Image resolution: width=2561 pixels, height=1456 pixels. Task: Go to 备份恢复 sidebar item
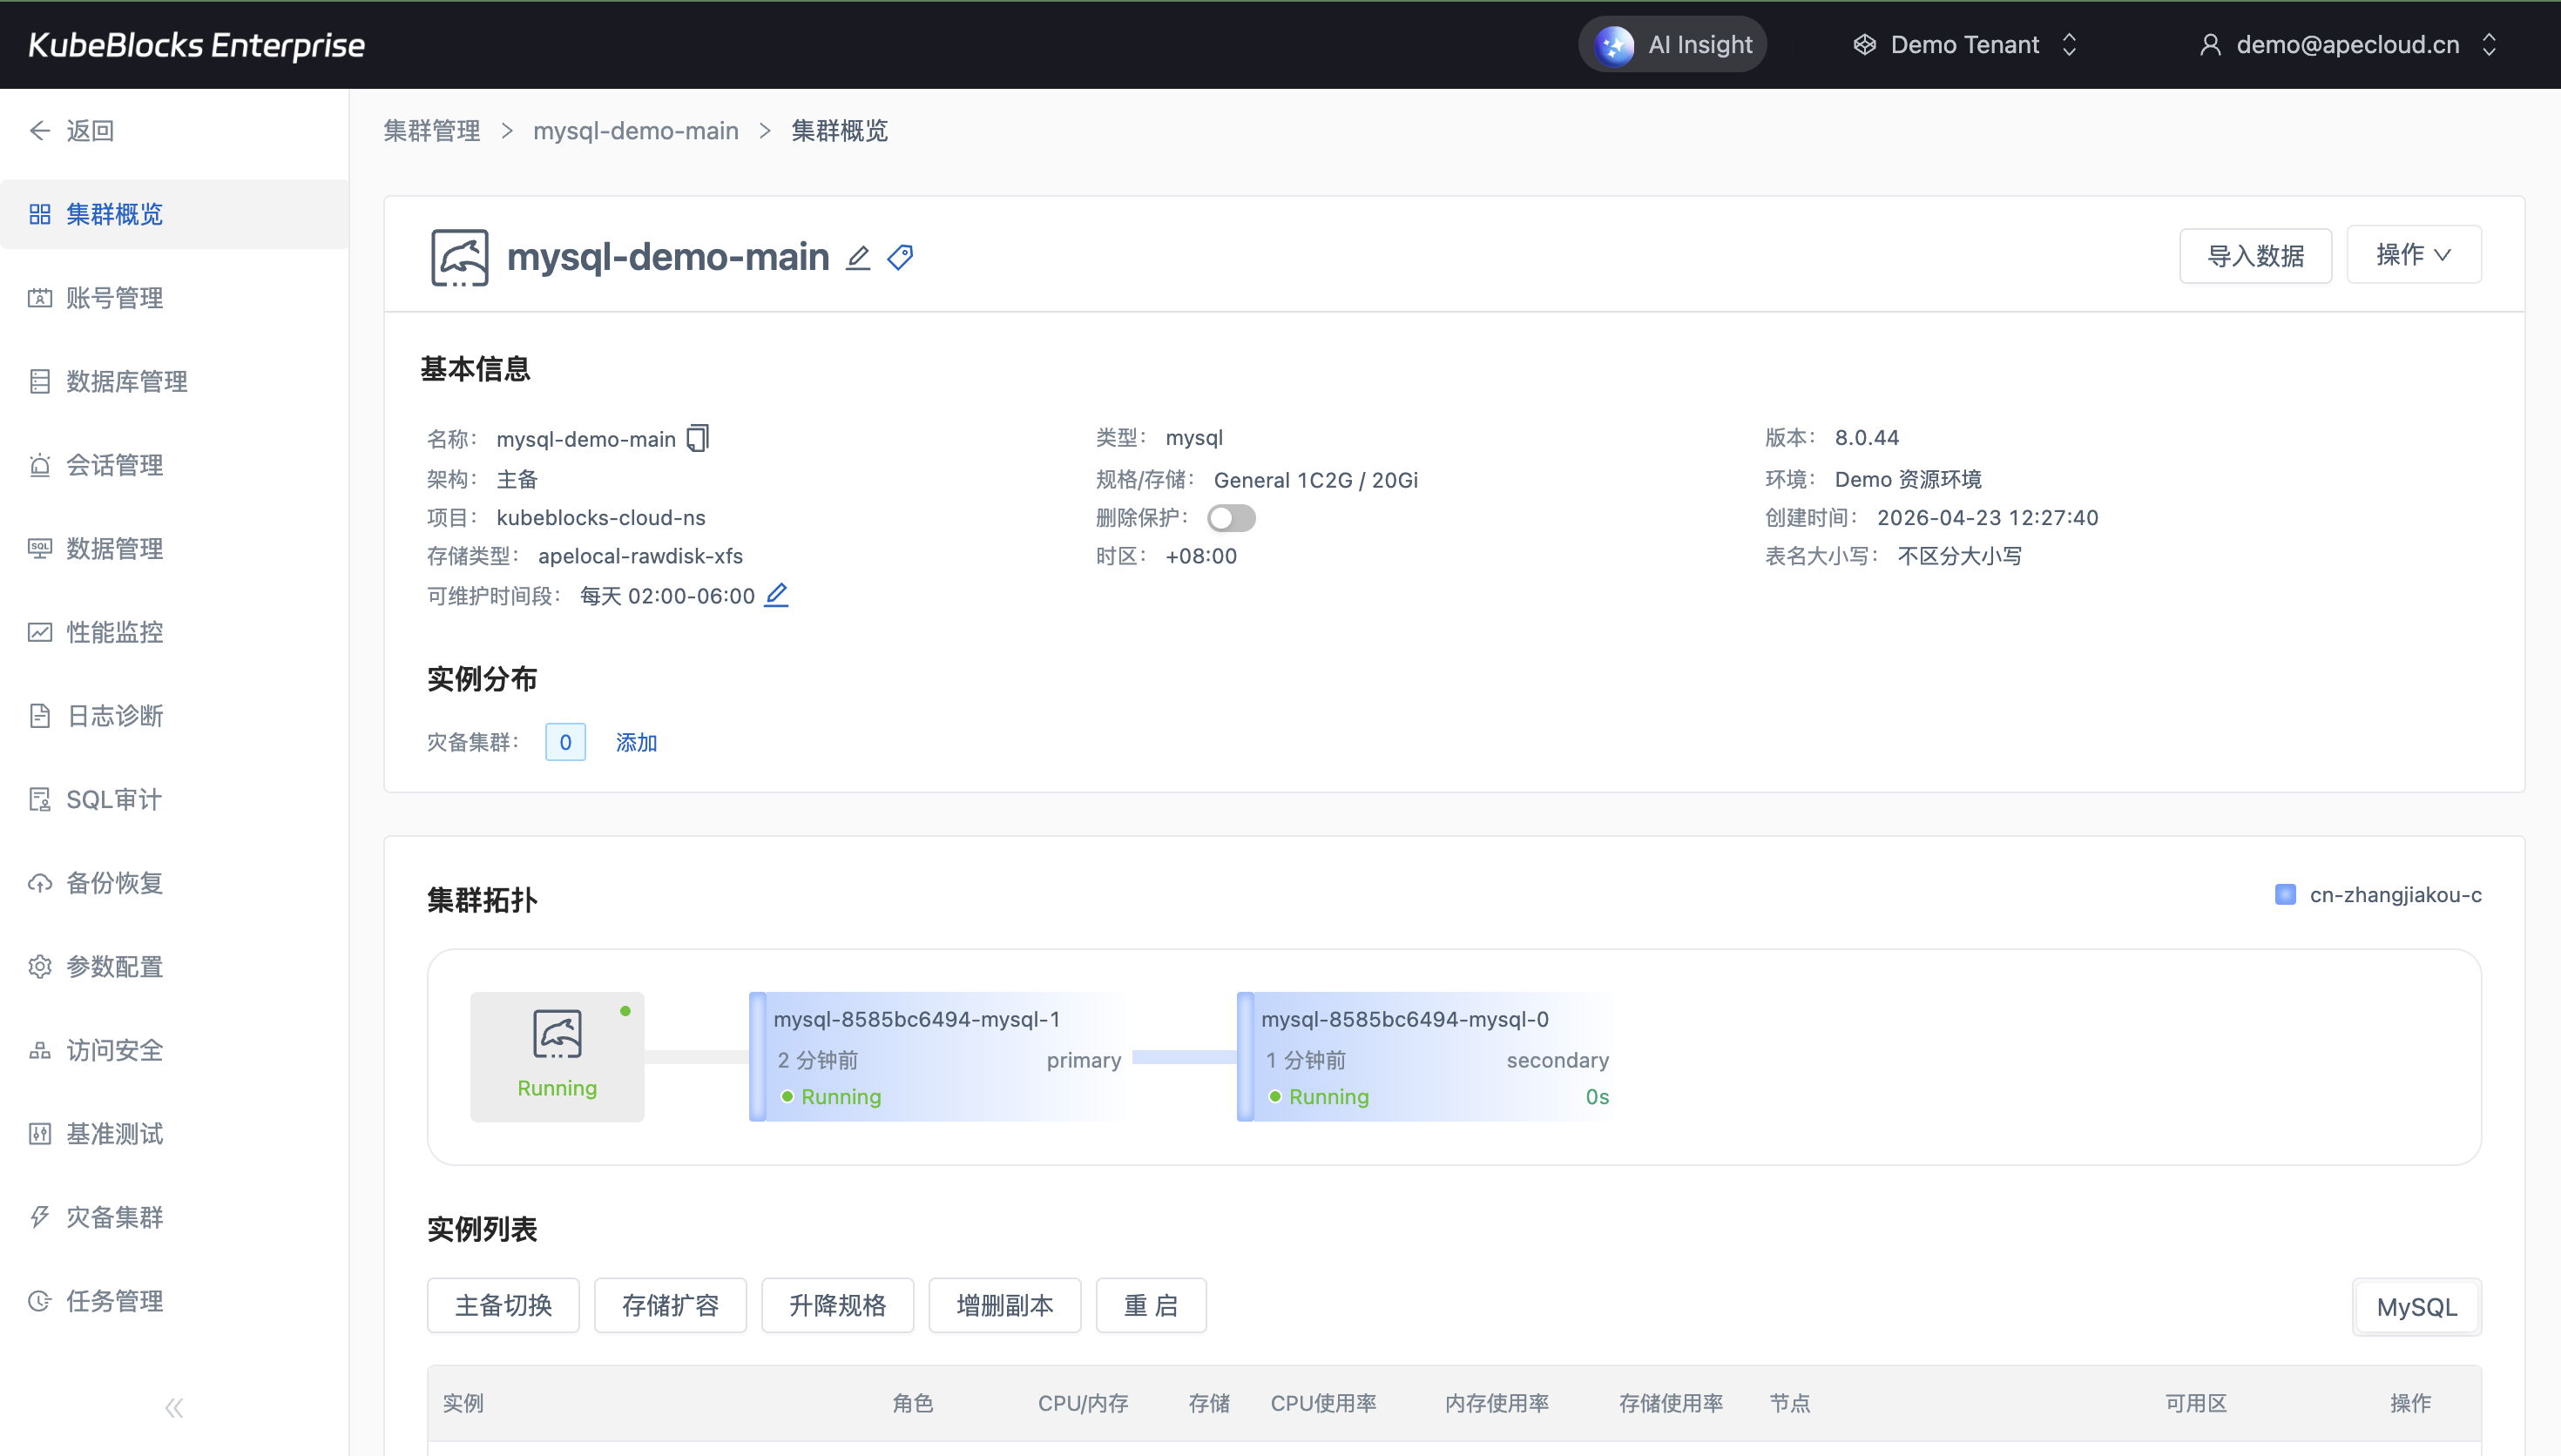click(x=114, y=883)
